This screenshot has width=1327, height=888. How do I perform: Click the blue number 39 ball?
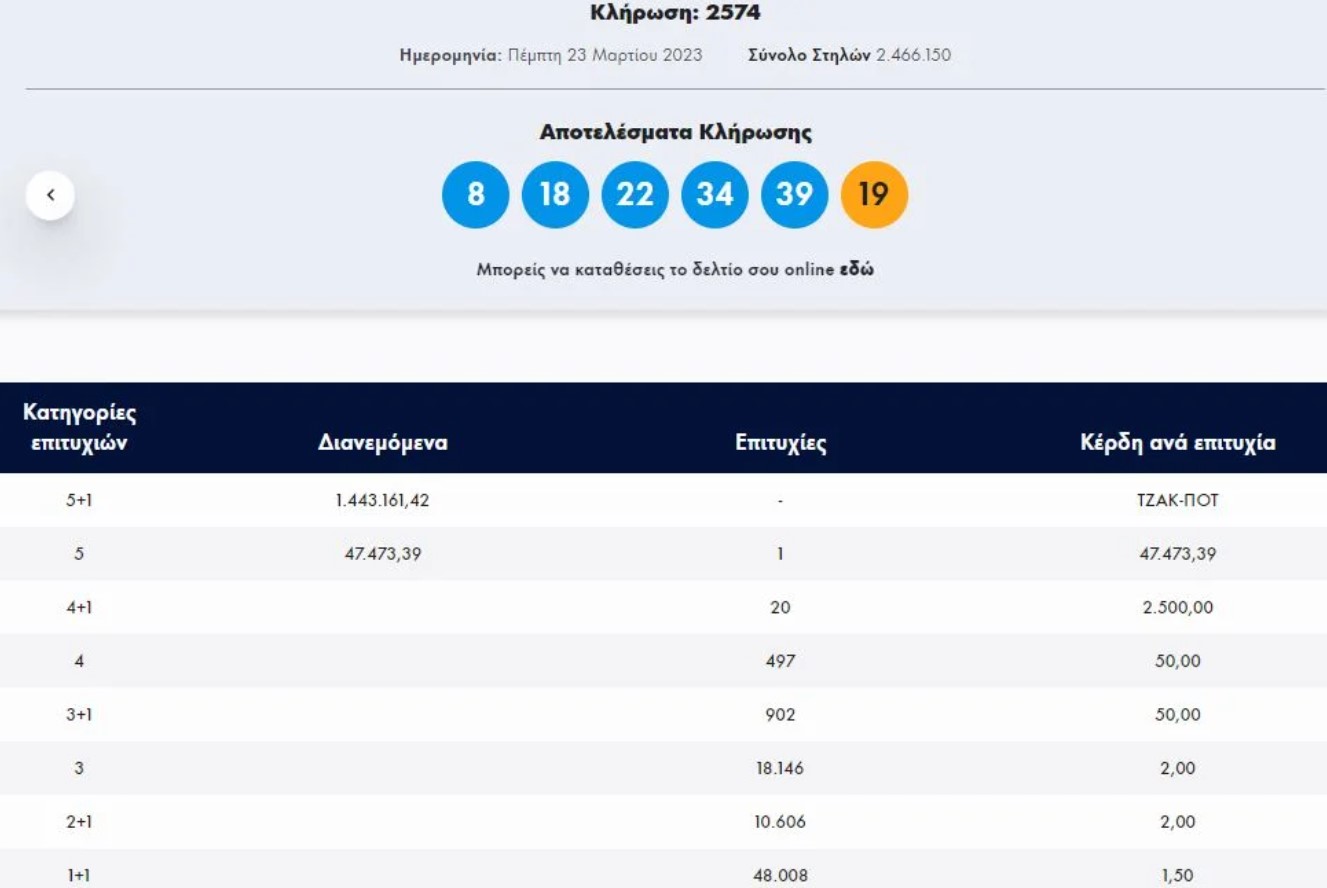coord(795,194)
